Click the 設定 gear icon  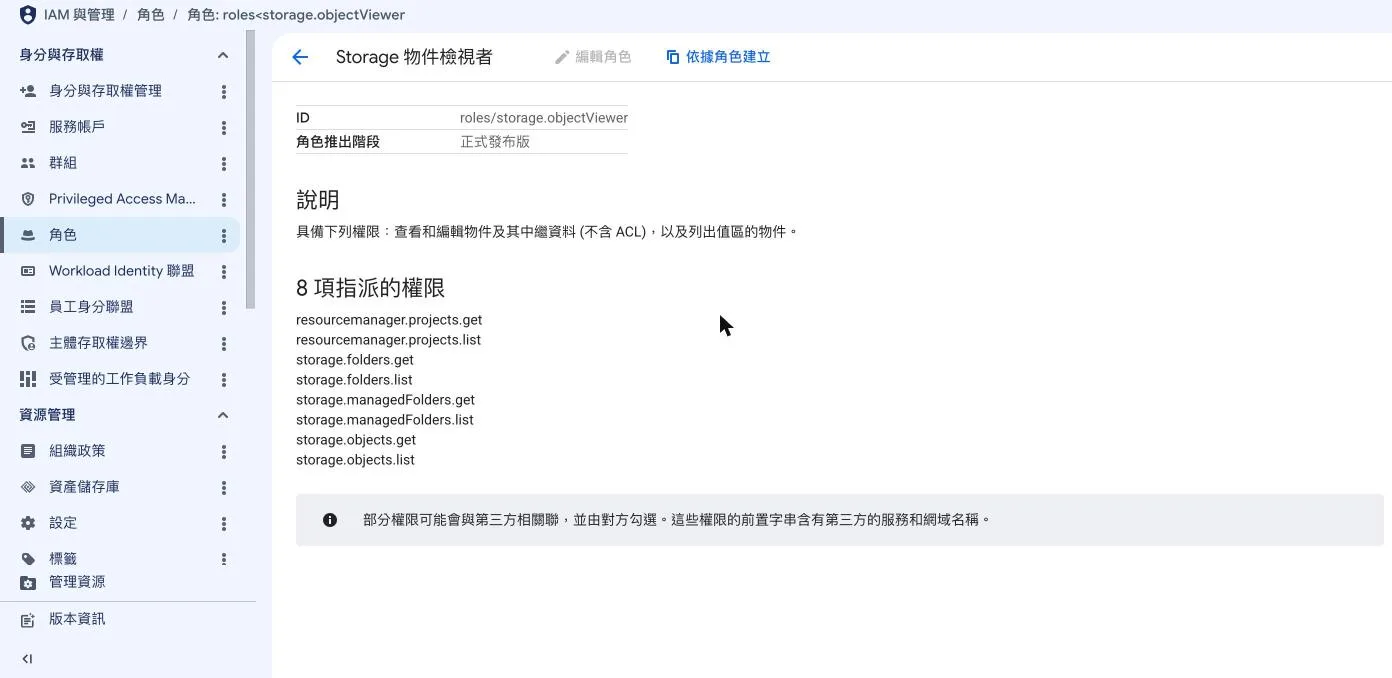(x=28, y=523)
